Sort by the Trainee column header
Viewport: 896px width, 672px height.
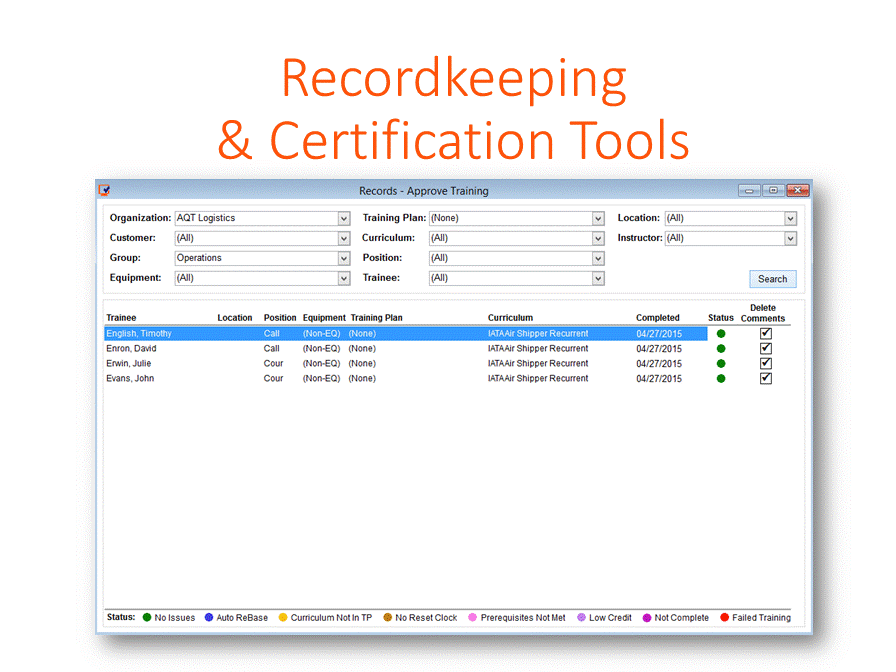(x=122, y=318)
